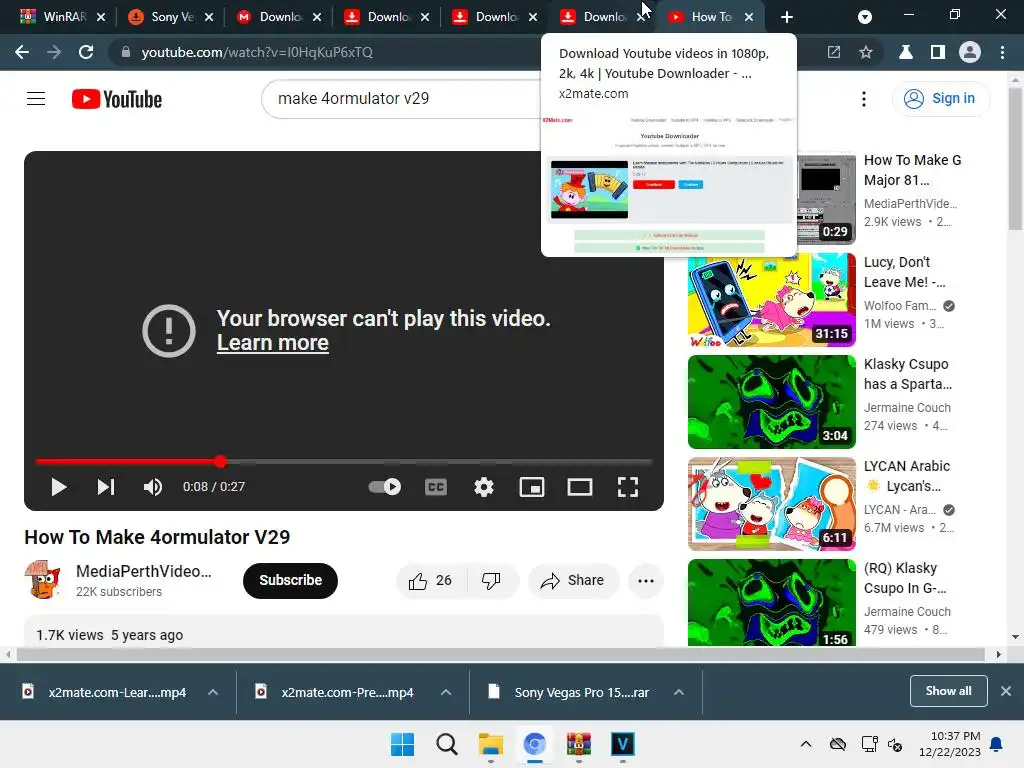
Task: Enable the miniplayer mode
Action: pyautogui.click(x=532, y=487)
